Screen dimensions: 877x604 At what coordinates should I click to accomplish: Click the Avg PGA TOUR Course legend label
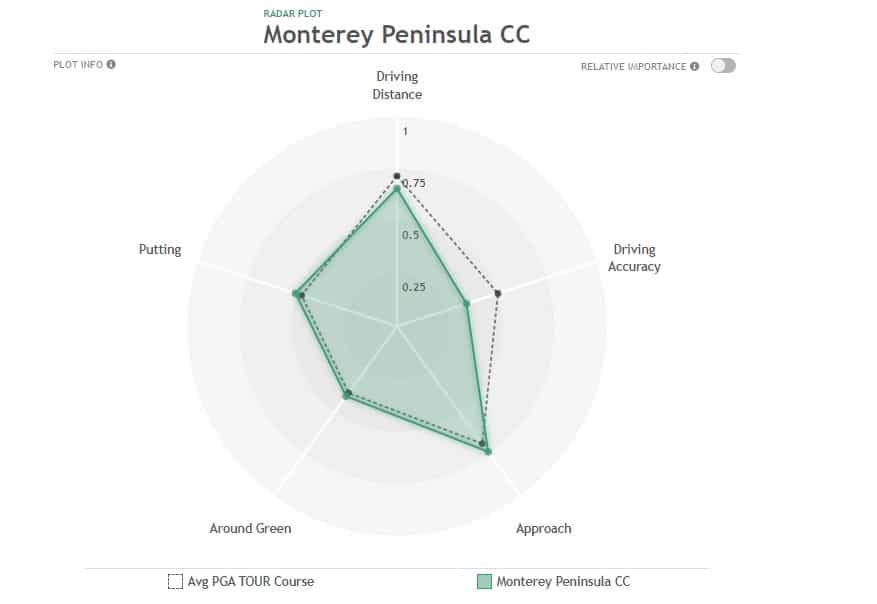[x=251, y=582]
